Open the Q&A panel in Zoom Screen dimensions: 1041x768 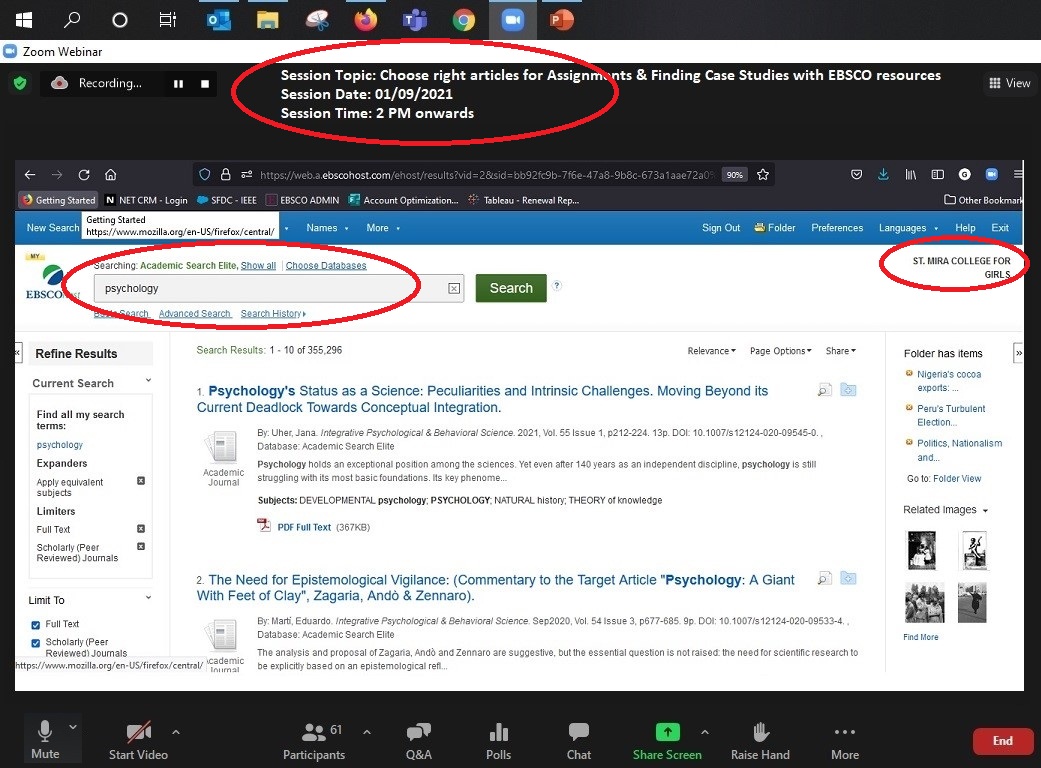point(418,740)
